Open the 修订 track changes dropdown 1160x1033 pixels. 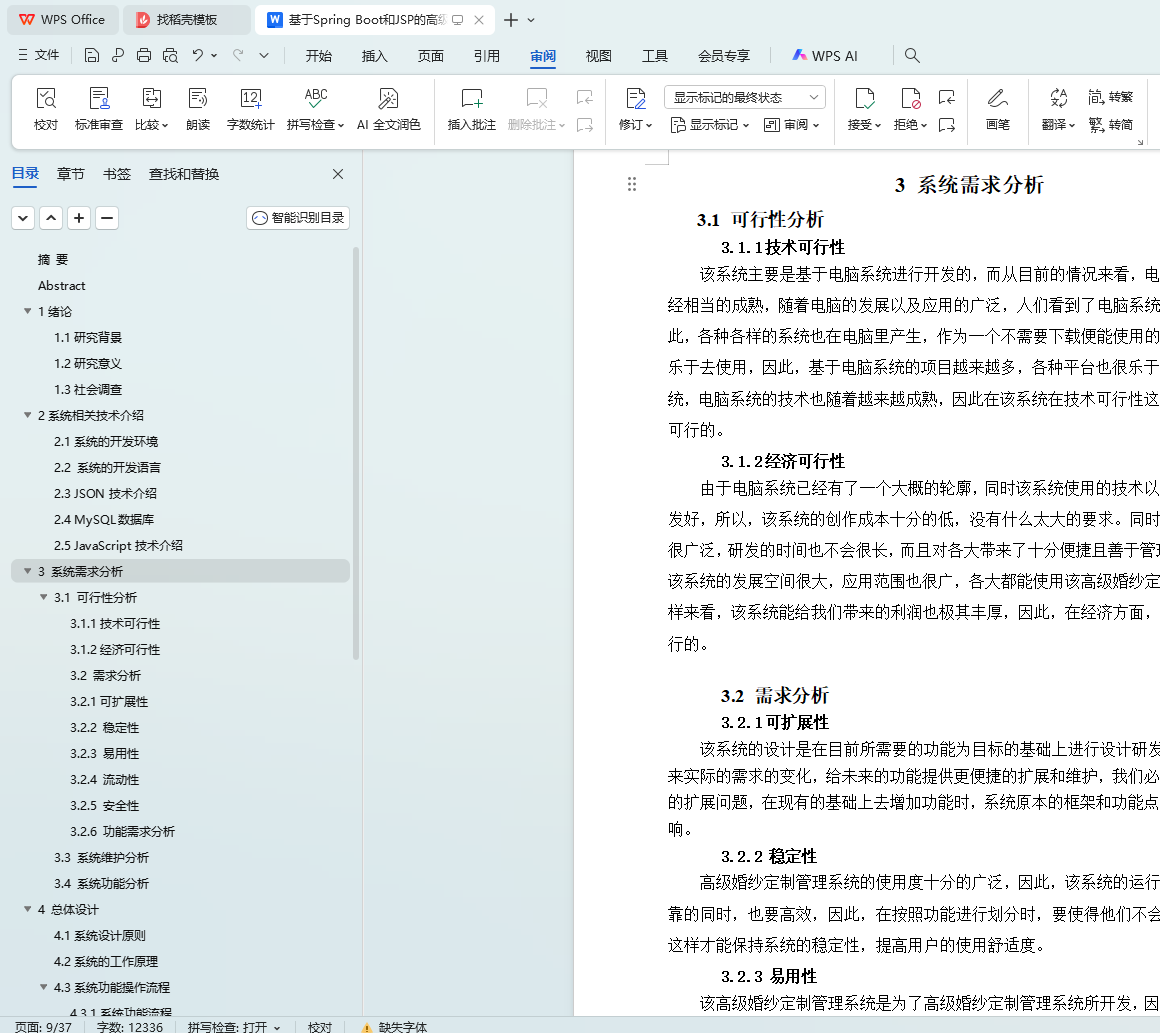tap(635, 109)
